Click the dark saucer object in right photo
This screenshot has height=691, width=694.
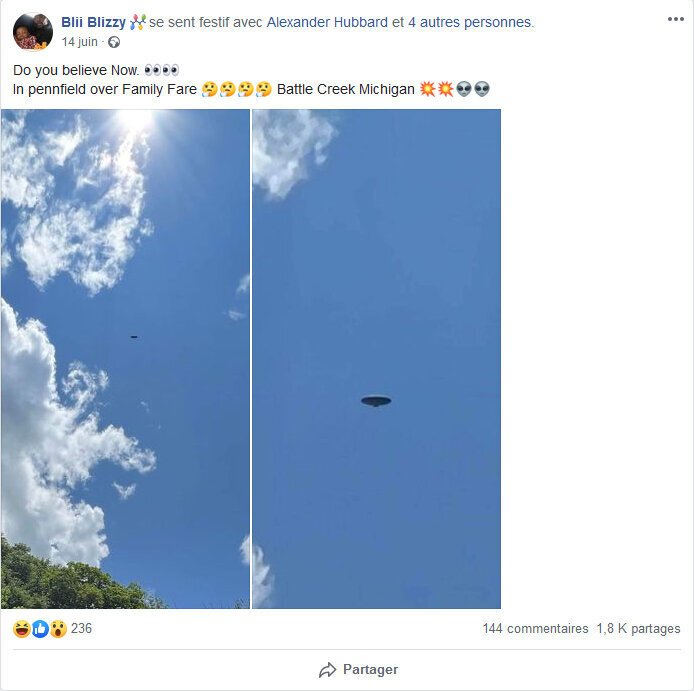376,401
